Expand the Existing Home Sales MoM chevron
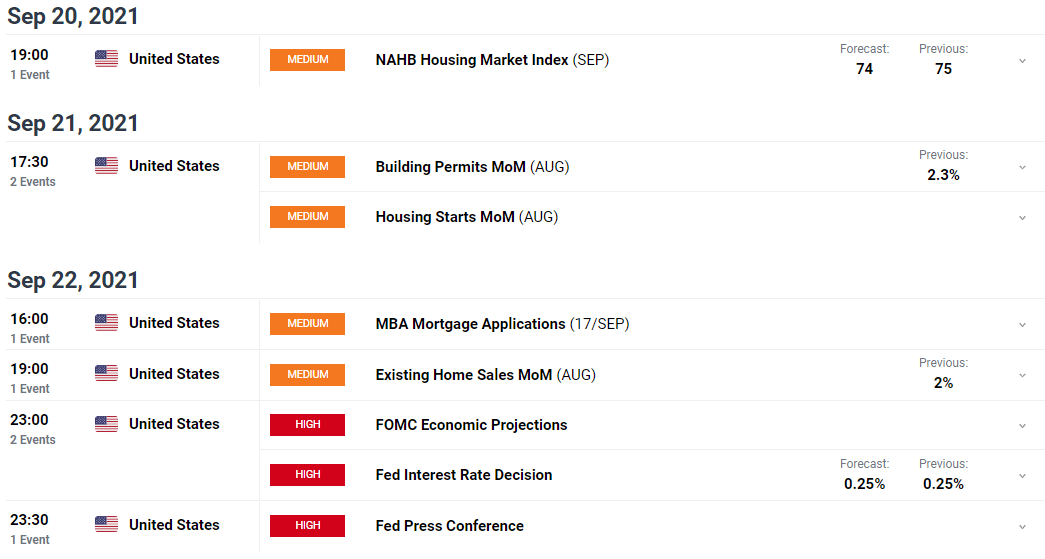The height and width of the screenshot is (559, 1045). [x=1022, y=376]
